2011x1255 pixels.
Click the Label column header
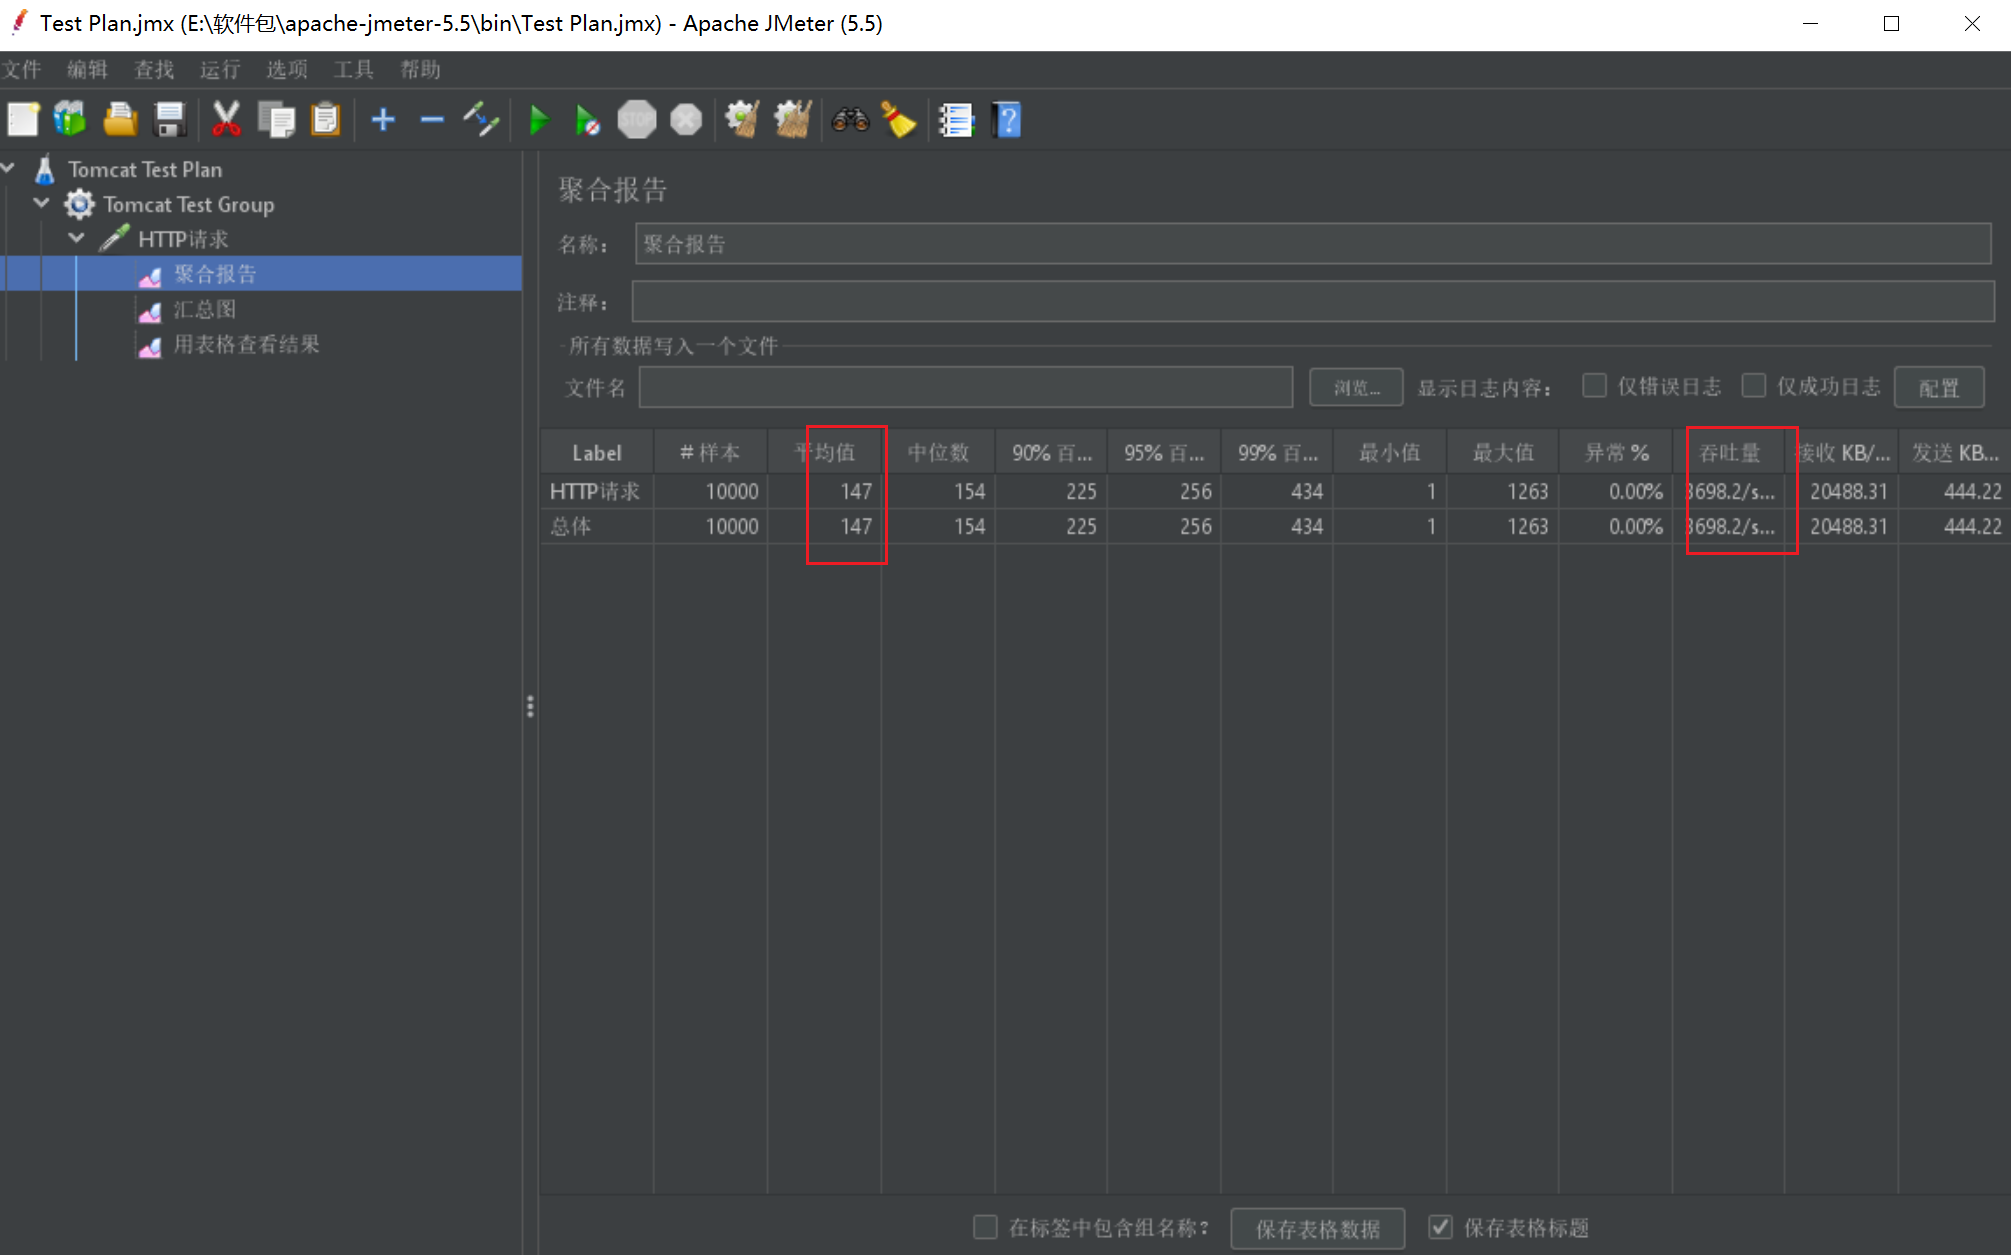(x=597, y=452)
